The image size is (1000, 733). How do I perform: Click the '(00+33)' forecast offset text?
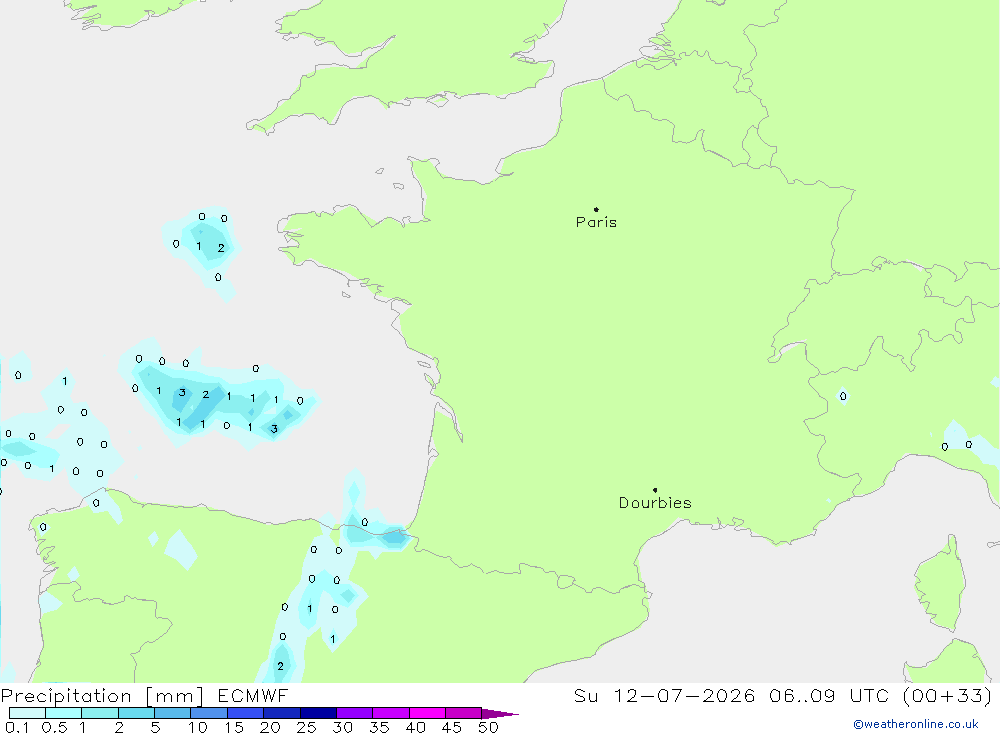[x=948, y=696]
